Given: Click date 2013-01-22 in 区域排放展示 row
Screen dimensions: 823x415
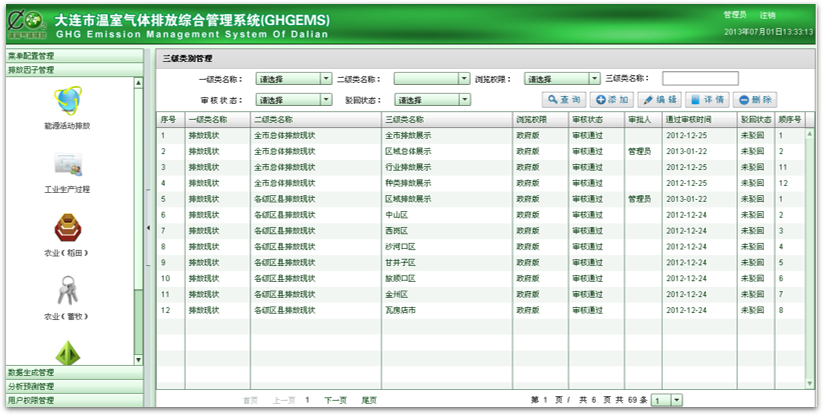Looking at the screenshot, I should point(687,199).
